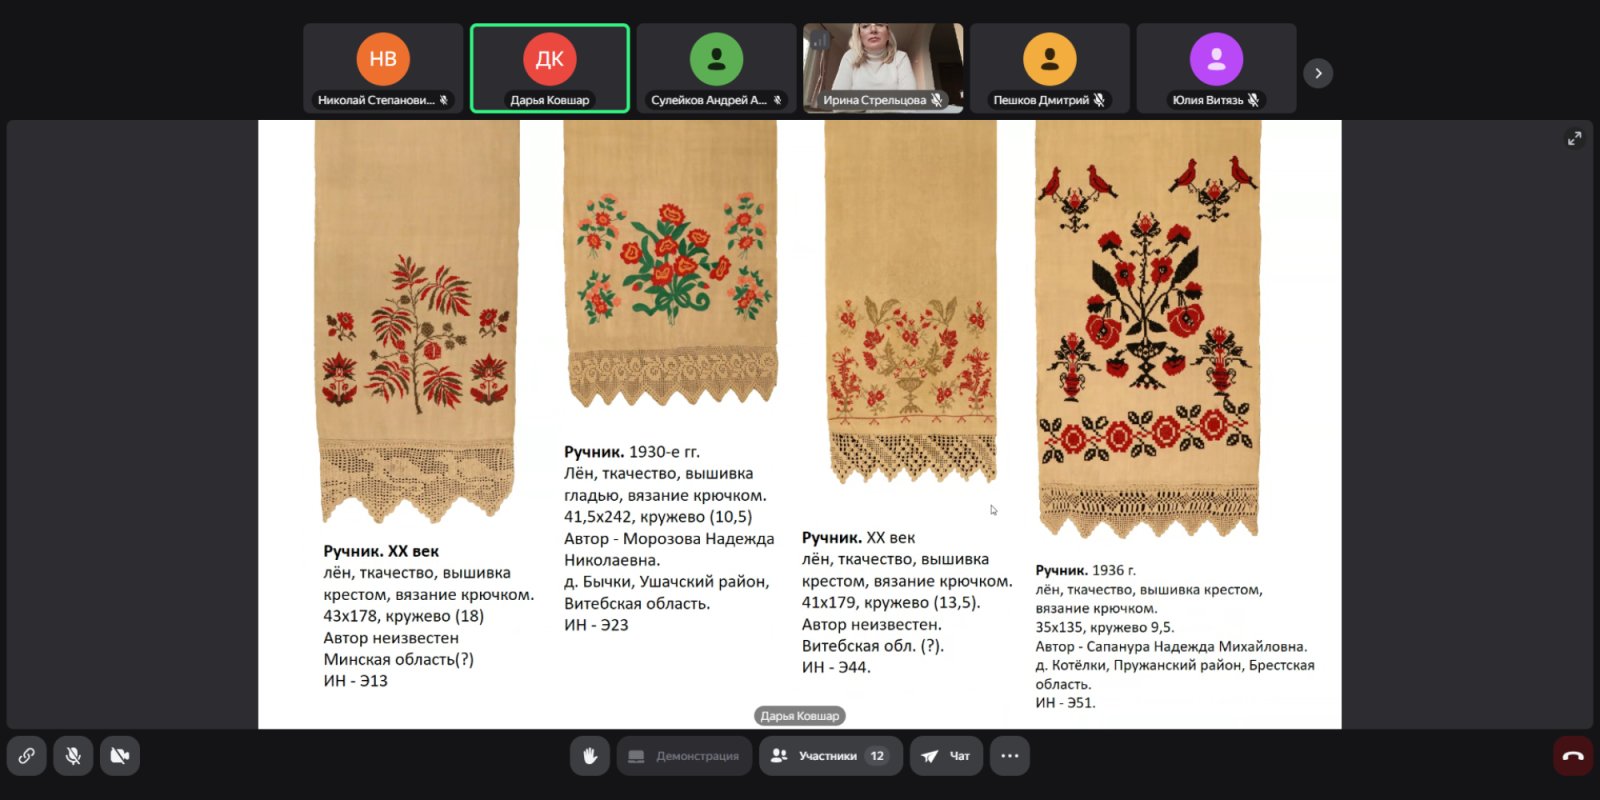Turn on the camera
The height and width of the screenshot is (800, 1600).
pos(120,756)
